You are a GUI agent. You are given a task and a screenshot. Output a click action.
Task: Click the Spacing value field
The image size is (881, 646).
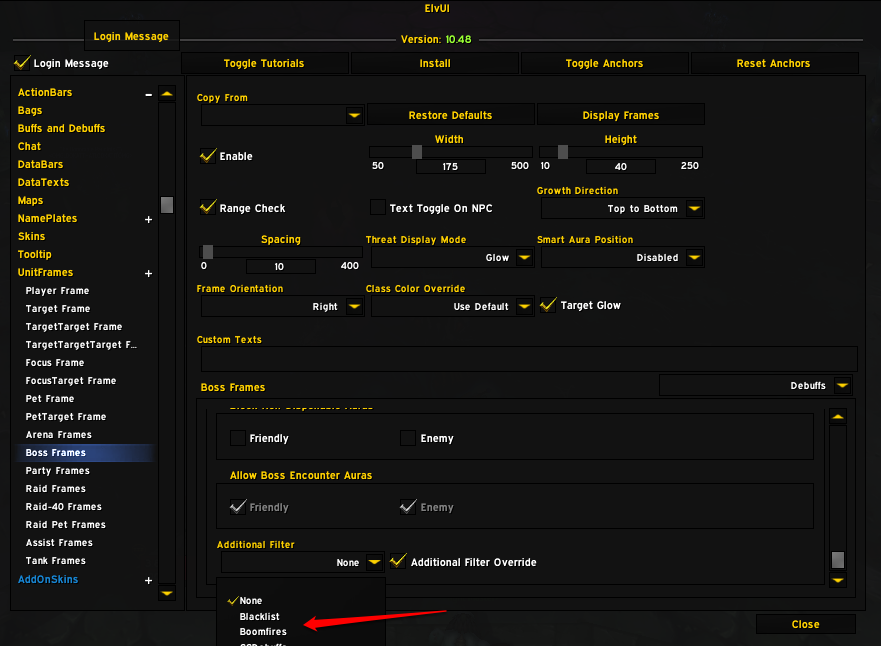[280, 266]
